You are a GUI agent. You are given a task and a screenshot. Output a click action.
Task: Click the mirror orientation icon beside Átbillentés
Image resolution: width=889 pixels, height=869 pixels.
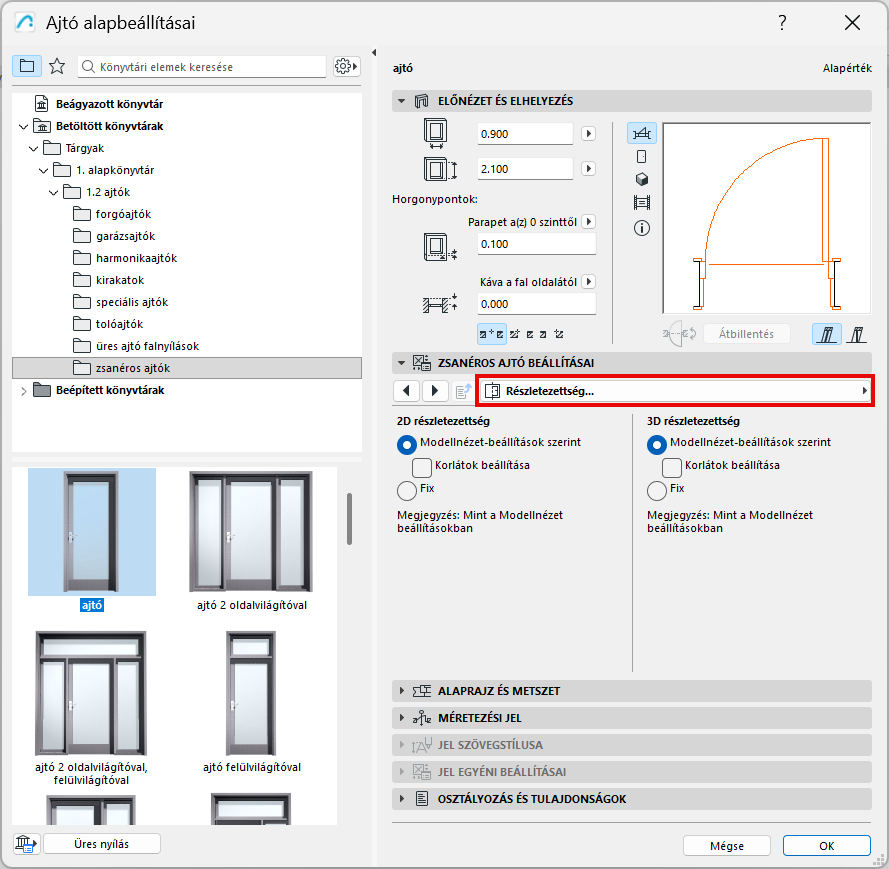pyautogui.click(x=680, y=333)
